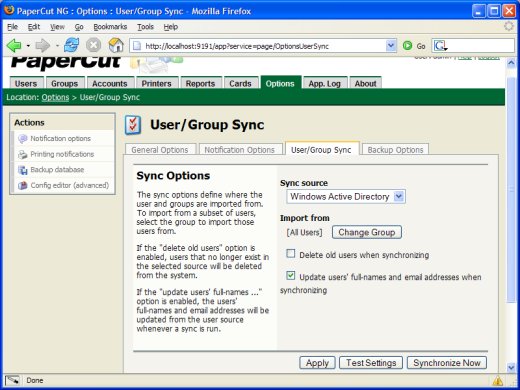Click the vertical scrollbar thumb
Screen dimensions: 520x390
511,190
